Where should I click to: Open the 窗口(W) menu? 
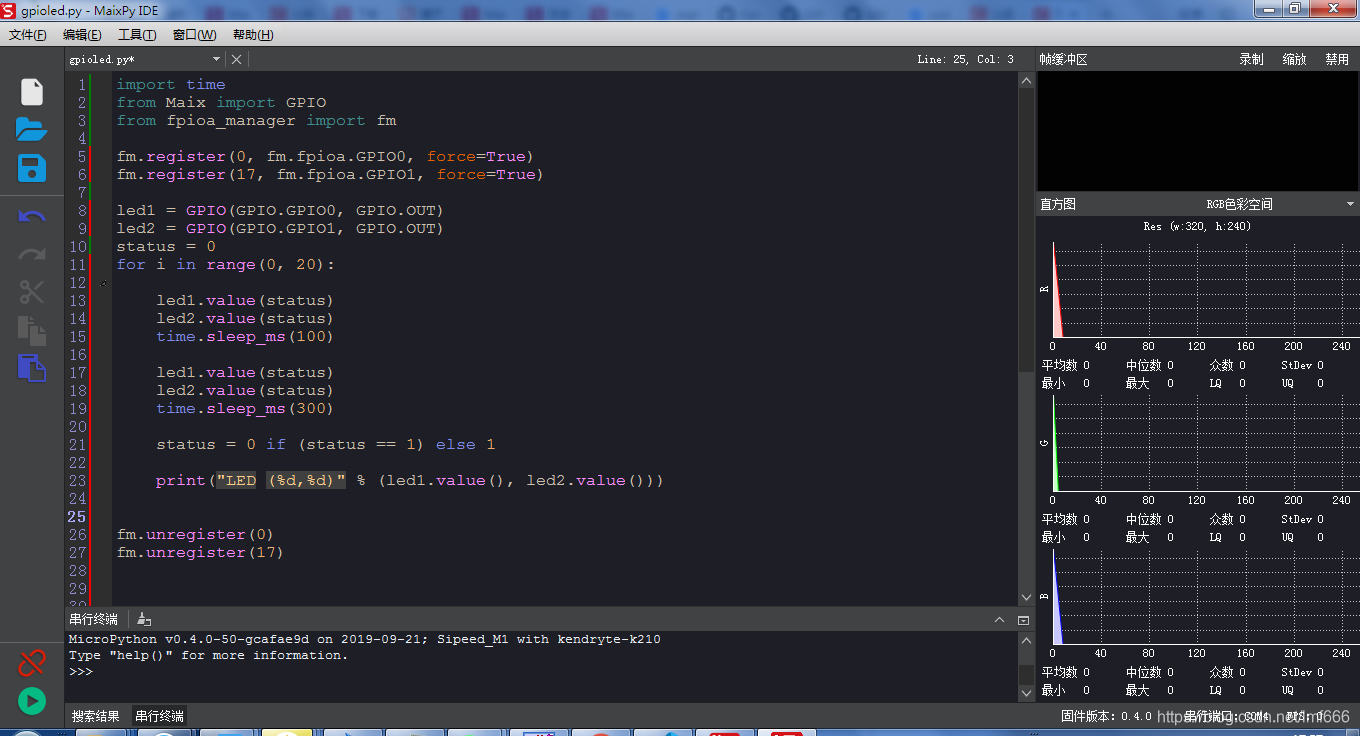[x=194, y=35]
